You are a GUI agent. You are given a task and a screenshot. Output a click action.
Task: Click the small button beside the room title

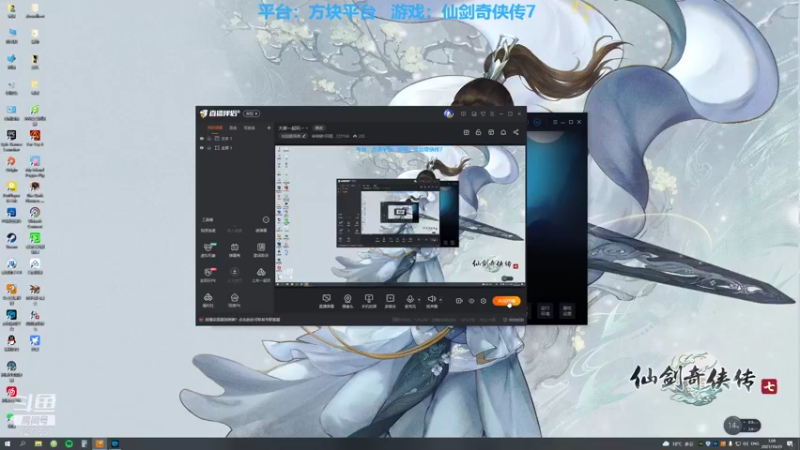(x=319, y=128)
